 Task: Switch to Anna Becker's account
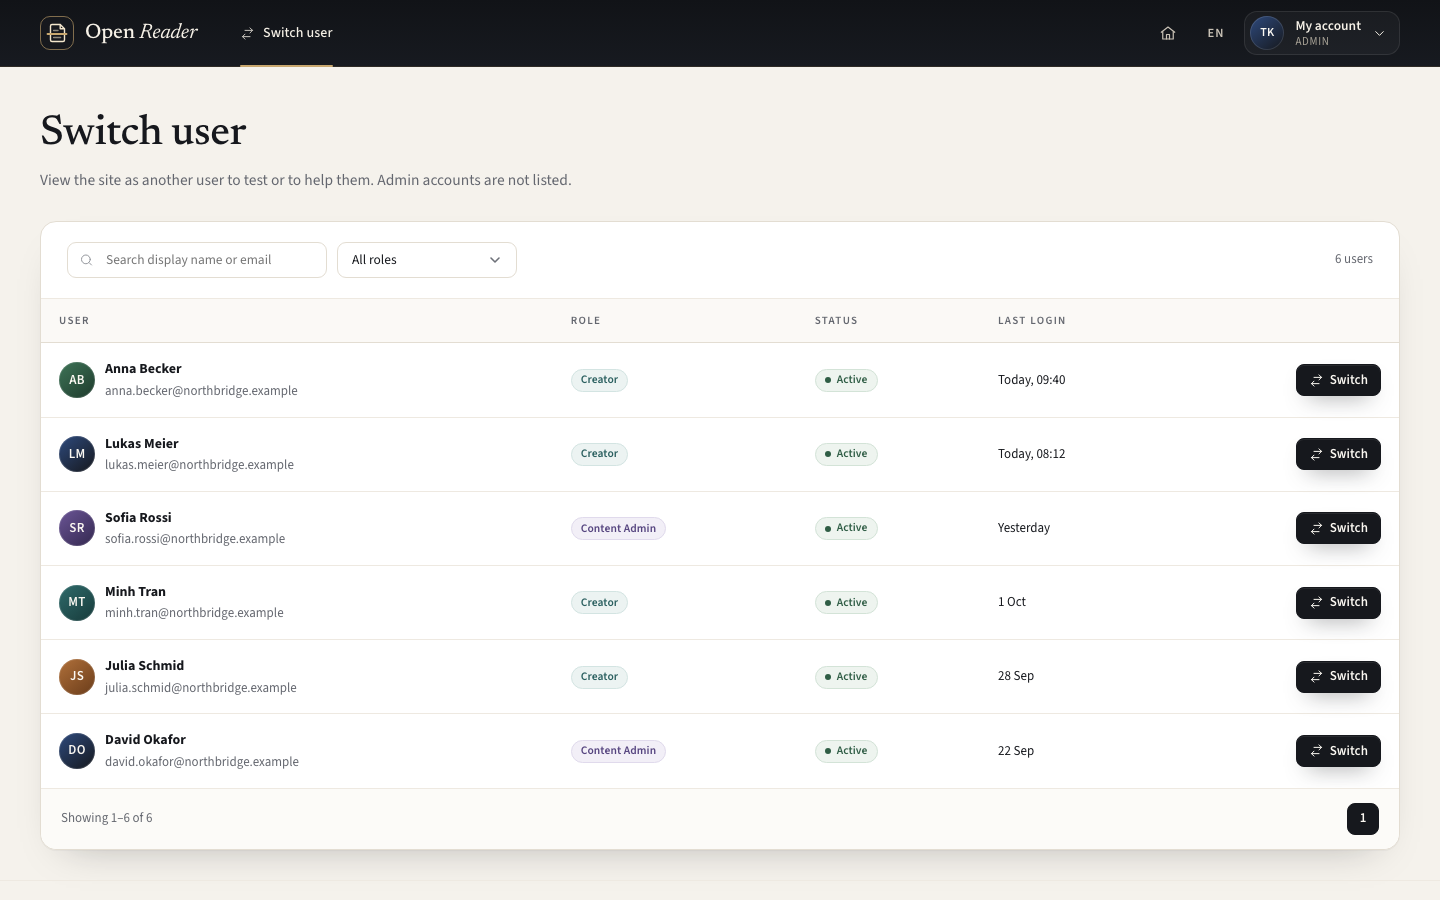click(1338, 380)
